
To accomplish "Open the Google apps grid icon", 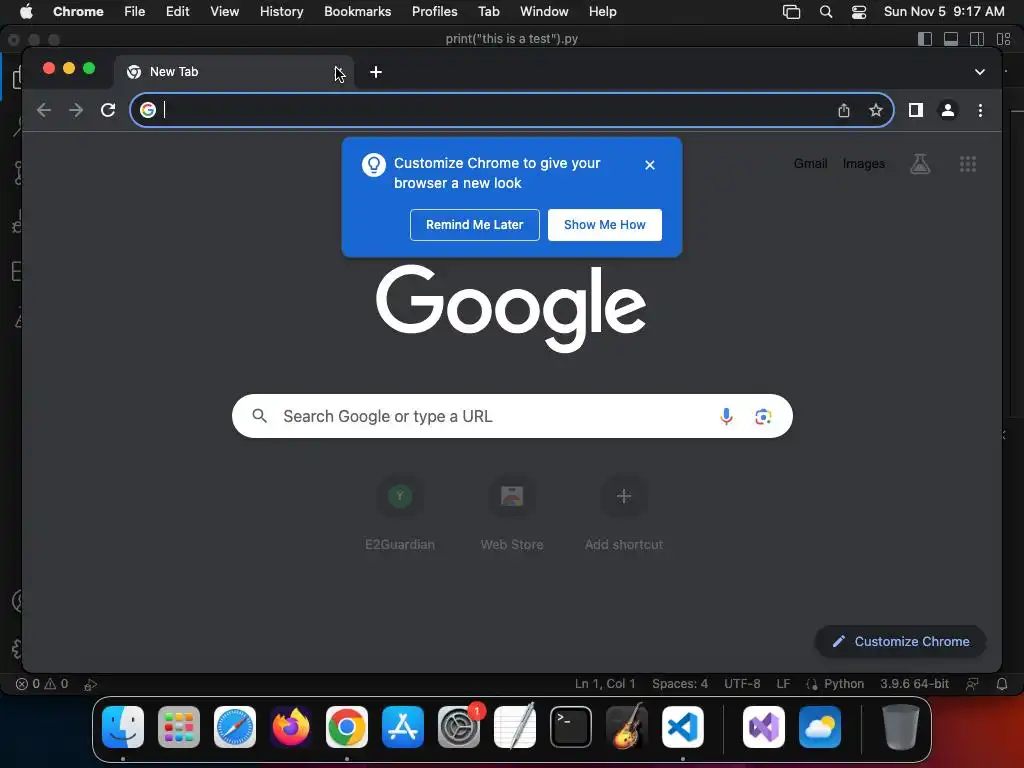I will click(968, 164).
